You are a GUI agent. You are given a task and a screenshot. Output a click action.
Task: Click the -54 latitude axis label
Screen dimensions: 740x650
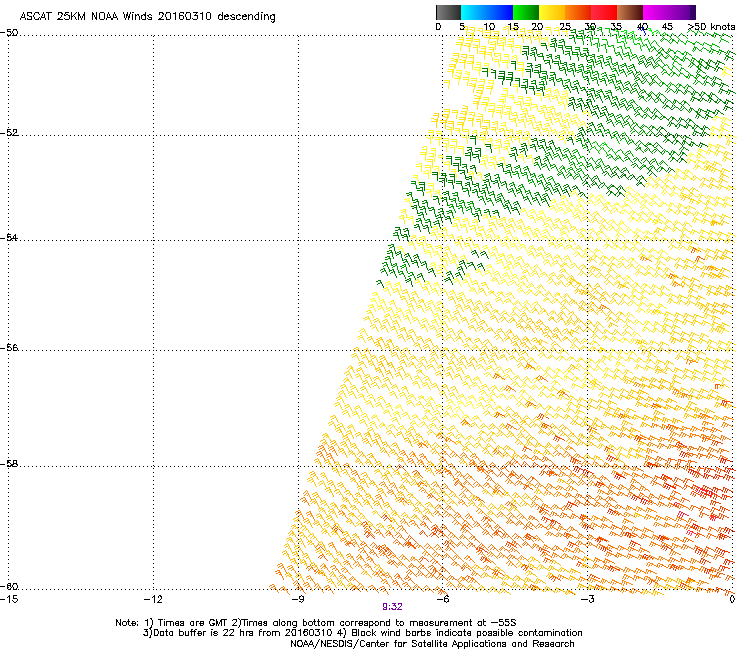9,237
